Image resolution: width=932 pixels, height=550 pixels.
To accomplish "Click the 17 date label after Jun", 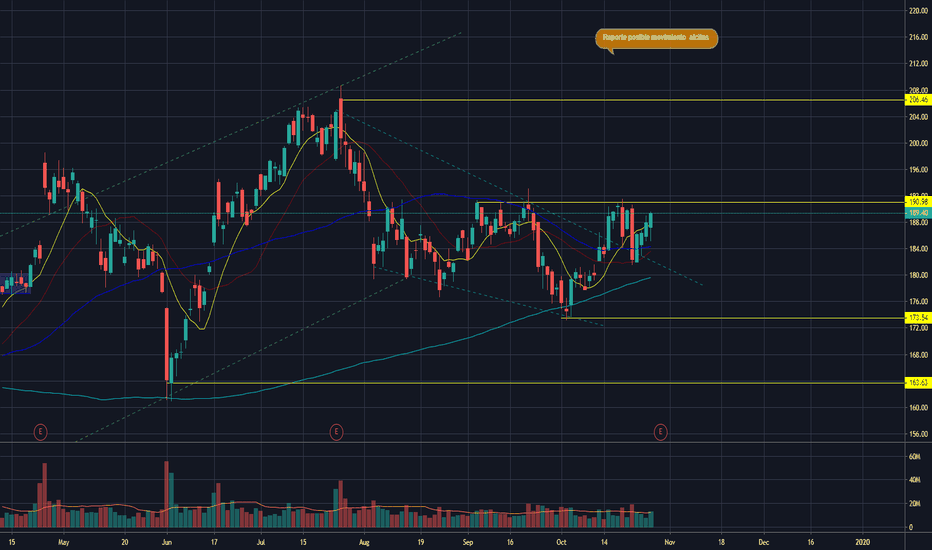I will pyautogui.click(x=214, y=542).
